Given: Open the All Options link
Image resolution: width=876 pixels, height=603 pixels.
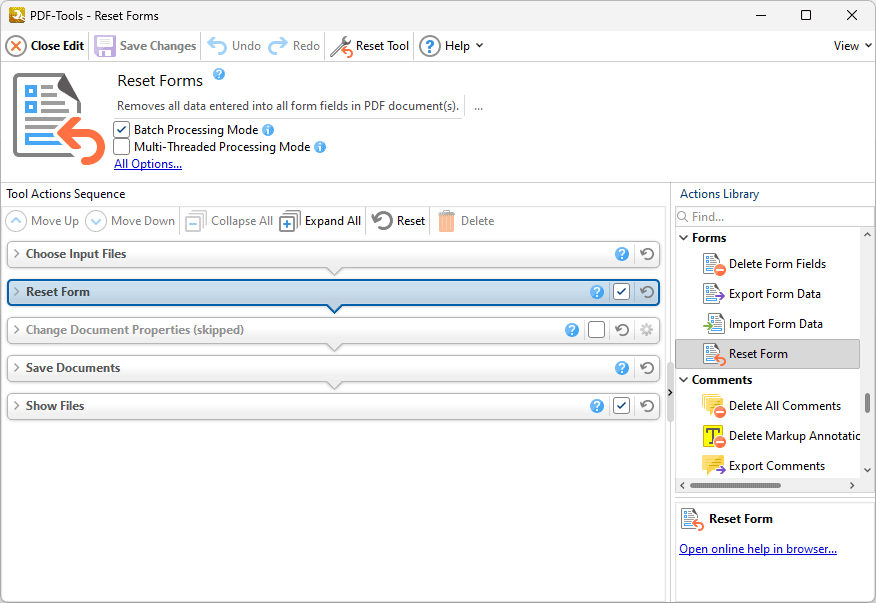Looking at the screenshot, I should click(148, 164).
